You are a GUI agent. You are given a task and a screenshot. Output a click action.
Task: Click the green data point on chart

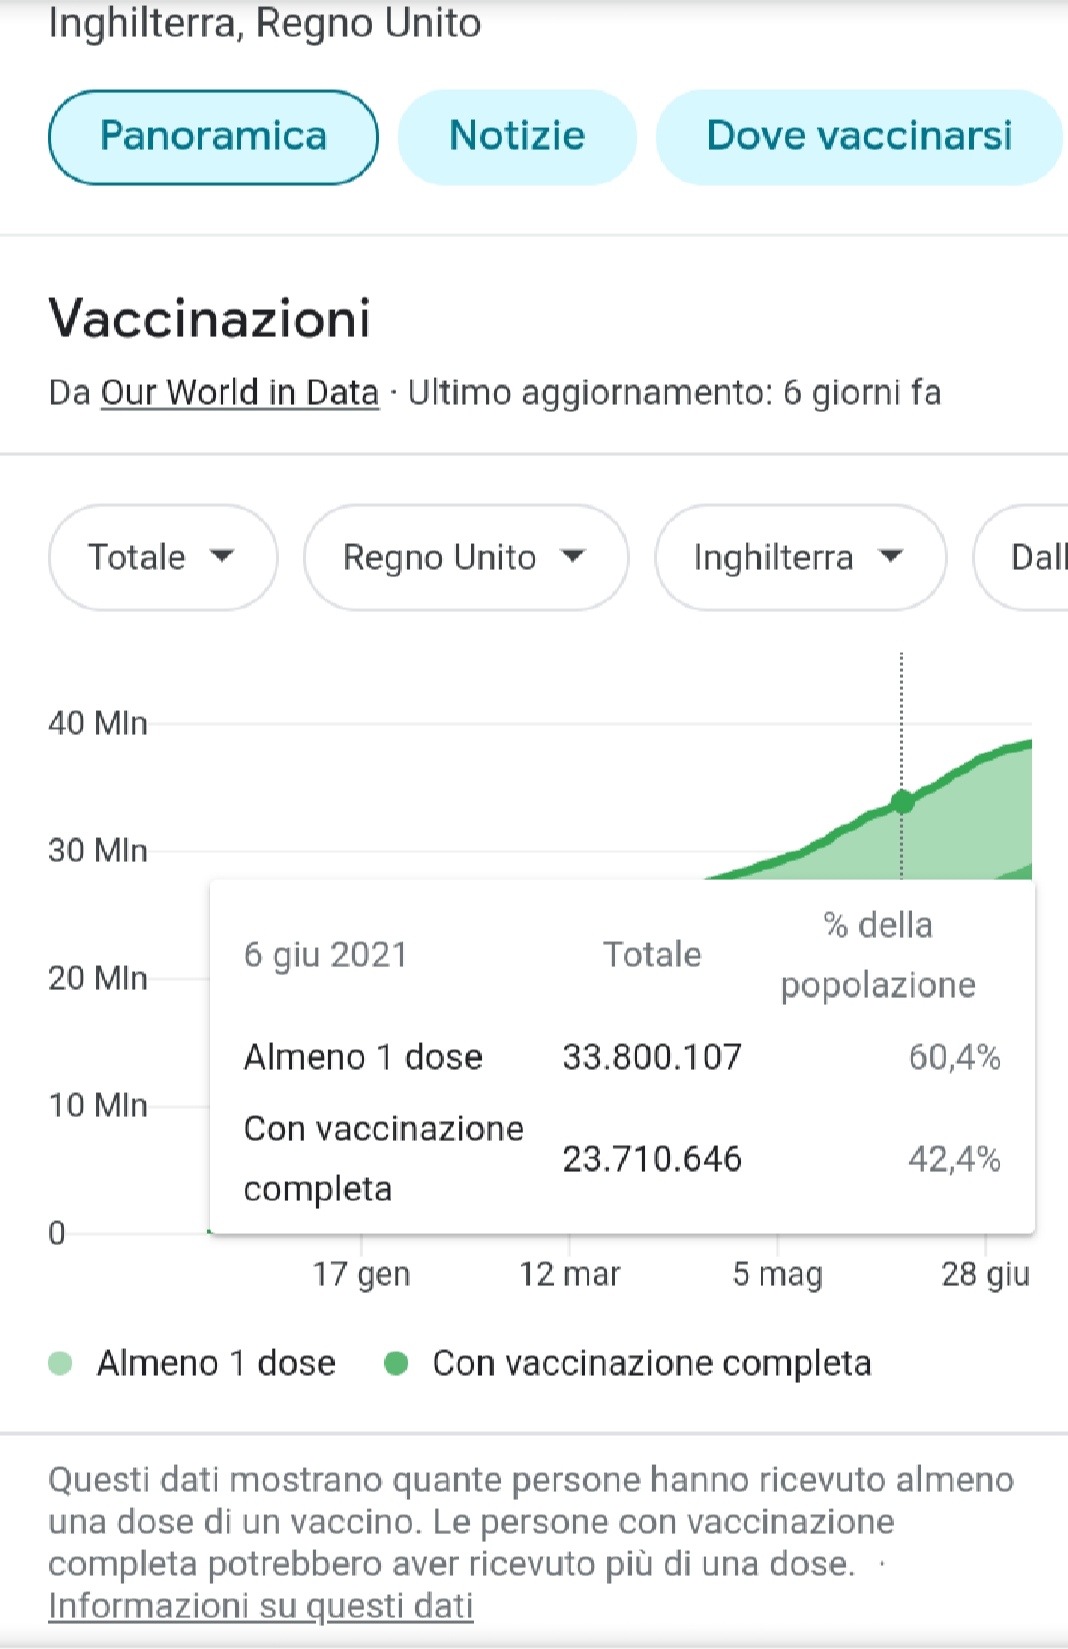coord(902,802)
